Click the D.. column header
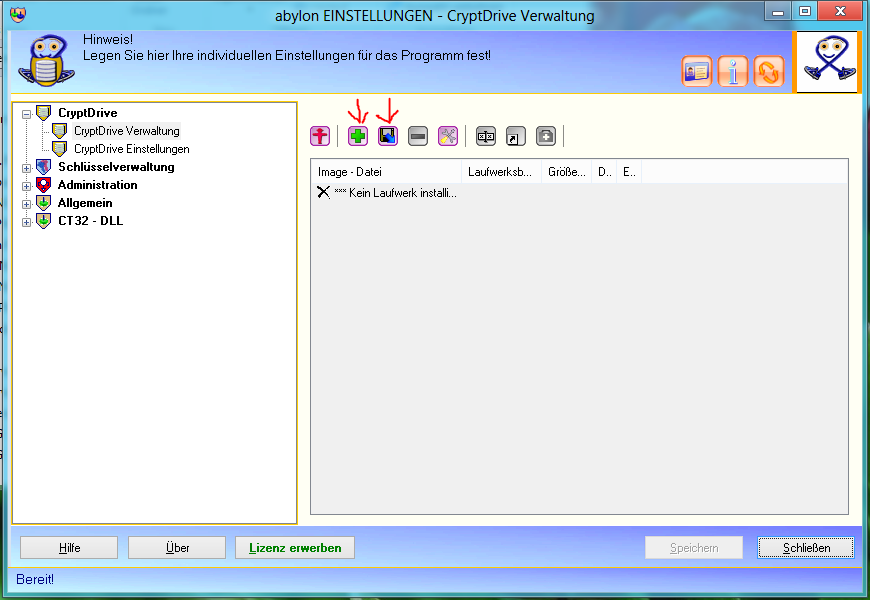Screen dimensions: 870x600 pos(604,172)
